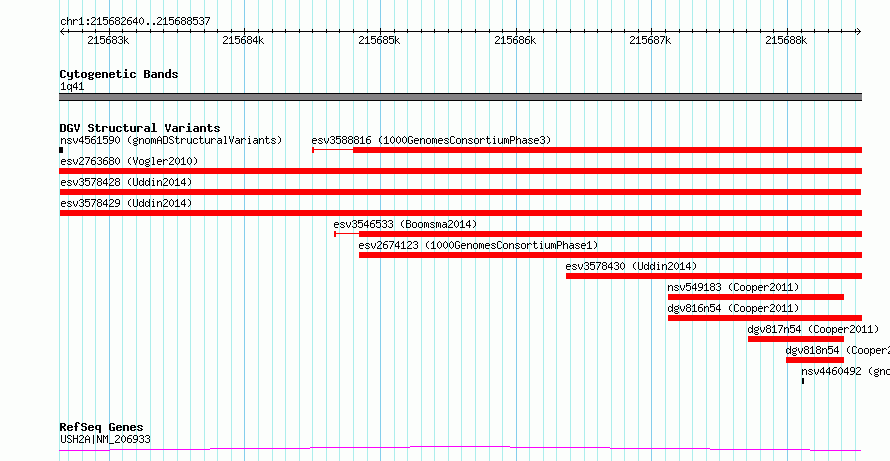Image resolution: width=890 pixels, height=461 pixels.
Task: Click the 215683k ruler tick label
Action: coord(108,40)
